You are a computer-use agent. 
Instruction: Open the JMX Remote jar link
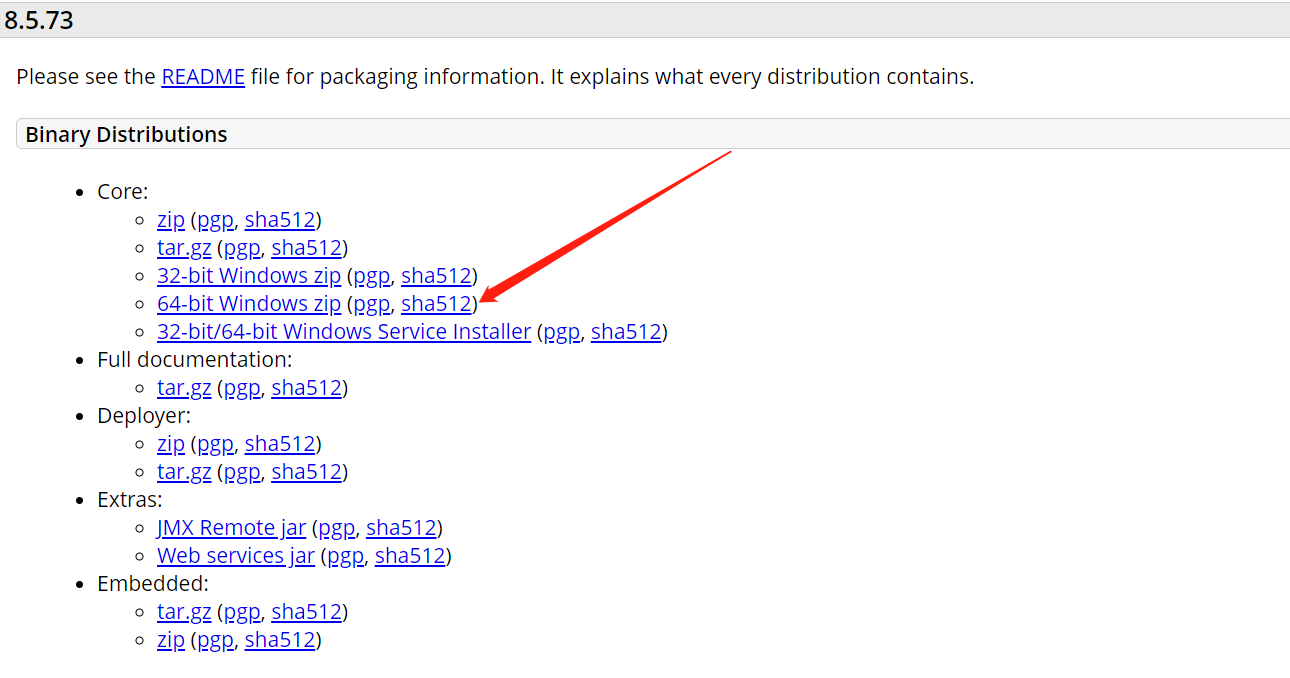click(231, 528)
